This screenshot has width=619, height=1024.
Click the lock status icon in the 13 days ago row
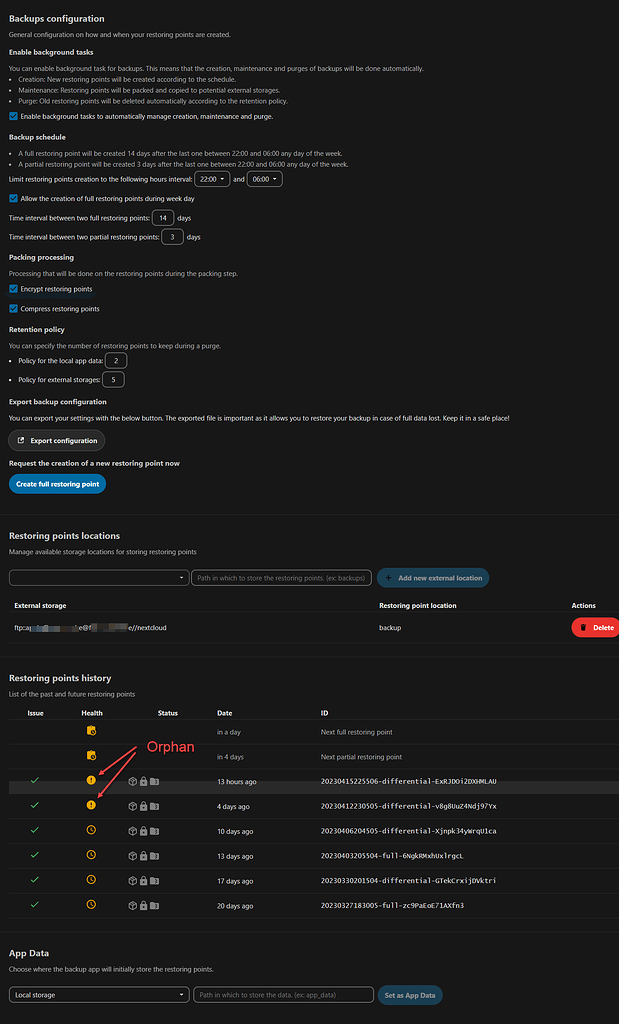pos(143,856)
